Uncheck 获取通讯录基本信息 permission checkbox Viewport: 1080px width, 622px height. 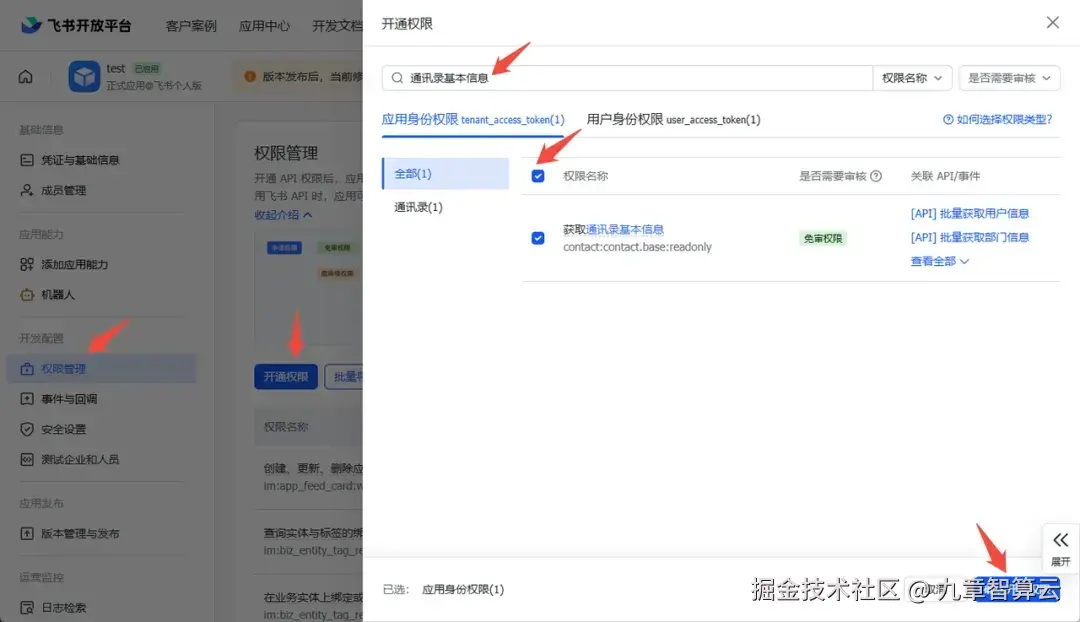538,238
